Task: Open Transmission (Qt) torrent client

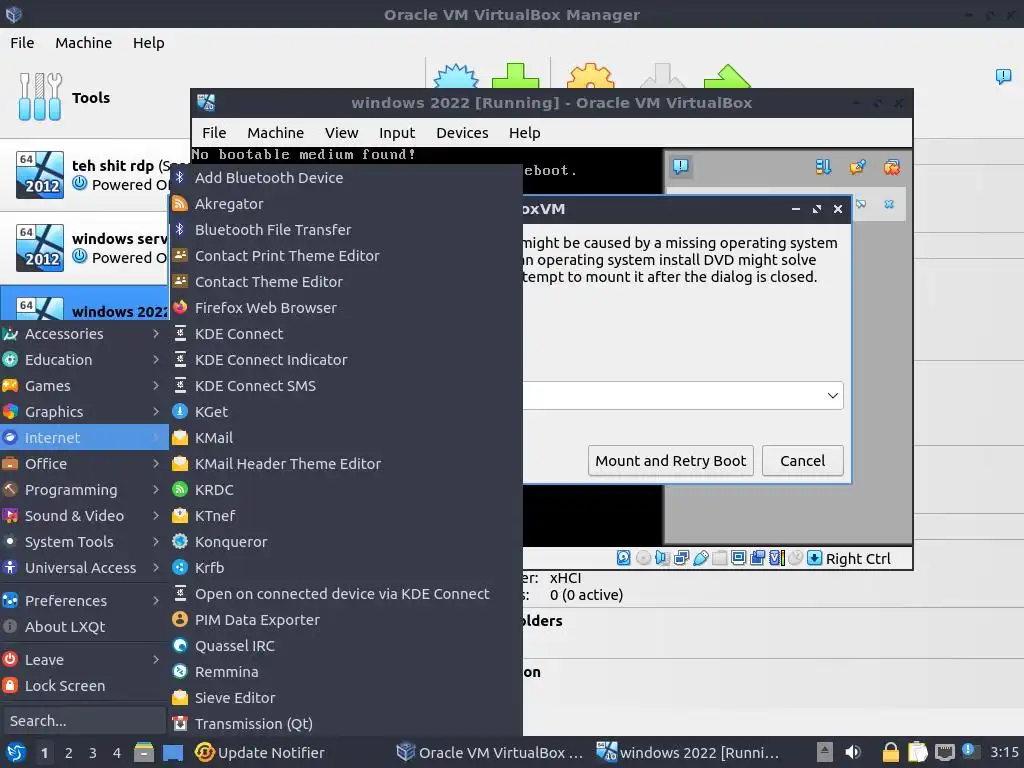Action: [346, 724]
